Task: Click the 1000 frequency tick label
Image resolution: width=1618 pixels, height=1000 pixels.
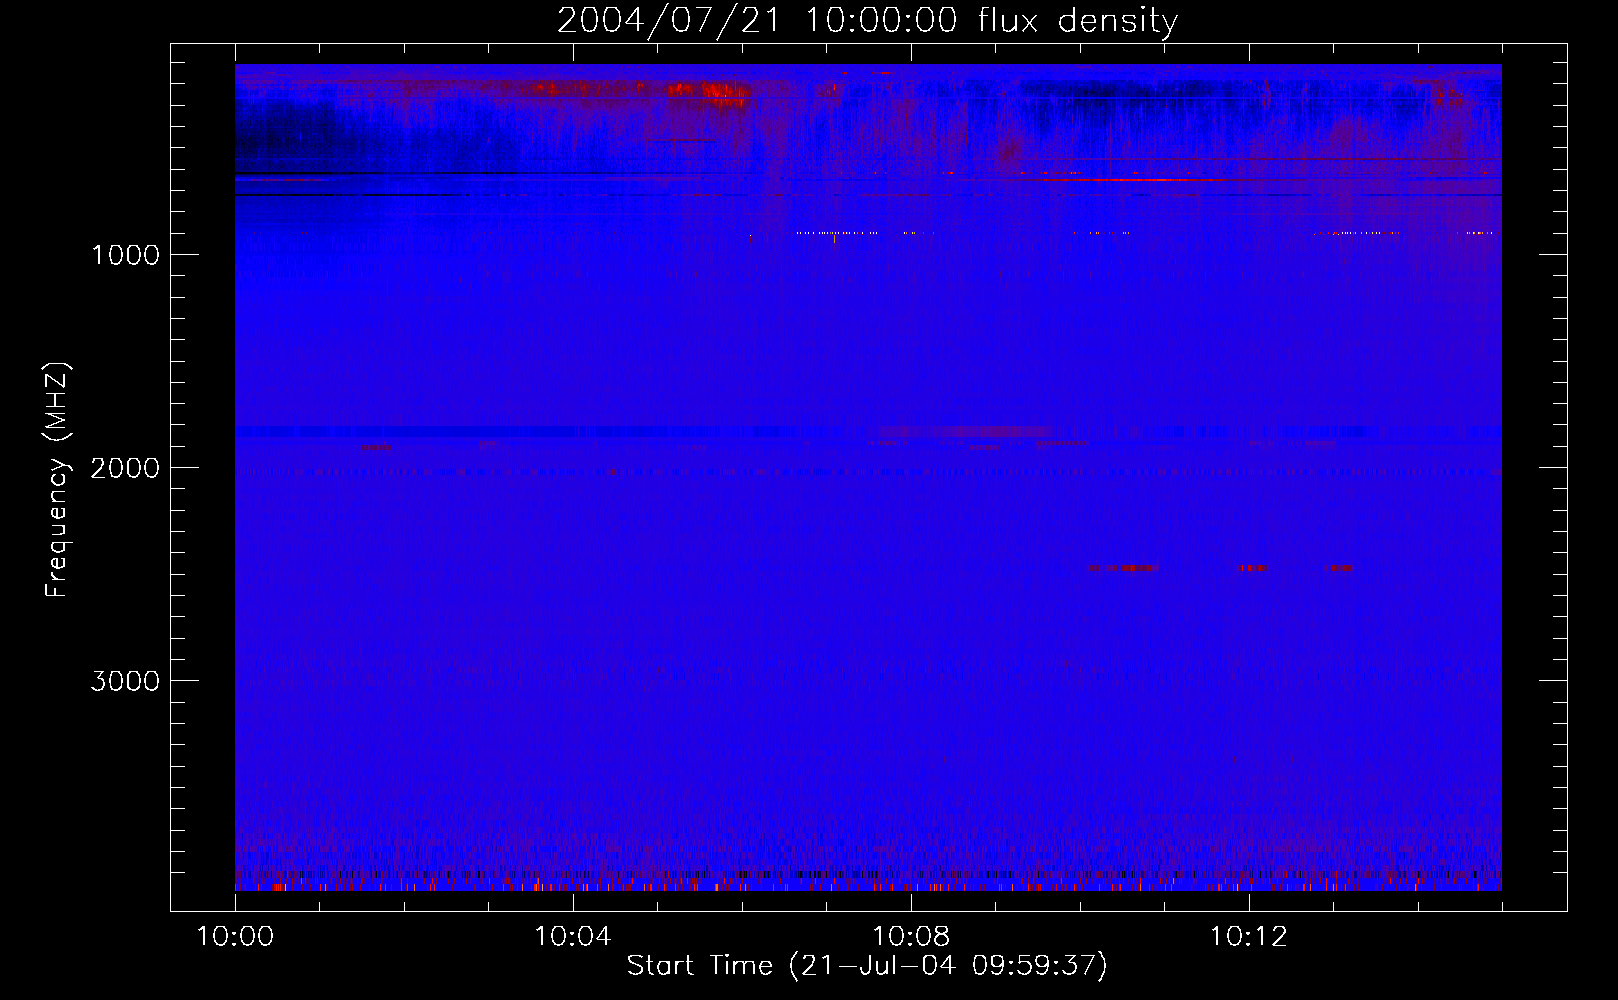Action: [125, 255]
